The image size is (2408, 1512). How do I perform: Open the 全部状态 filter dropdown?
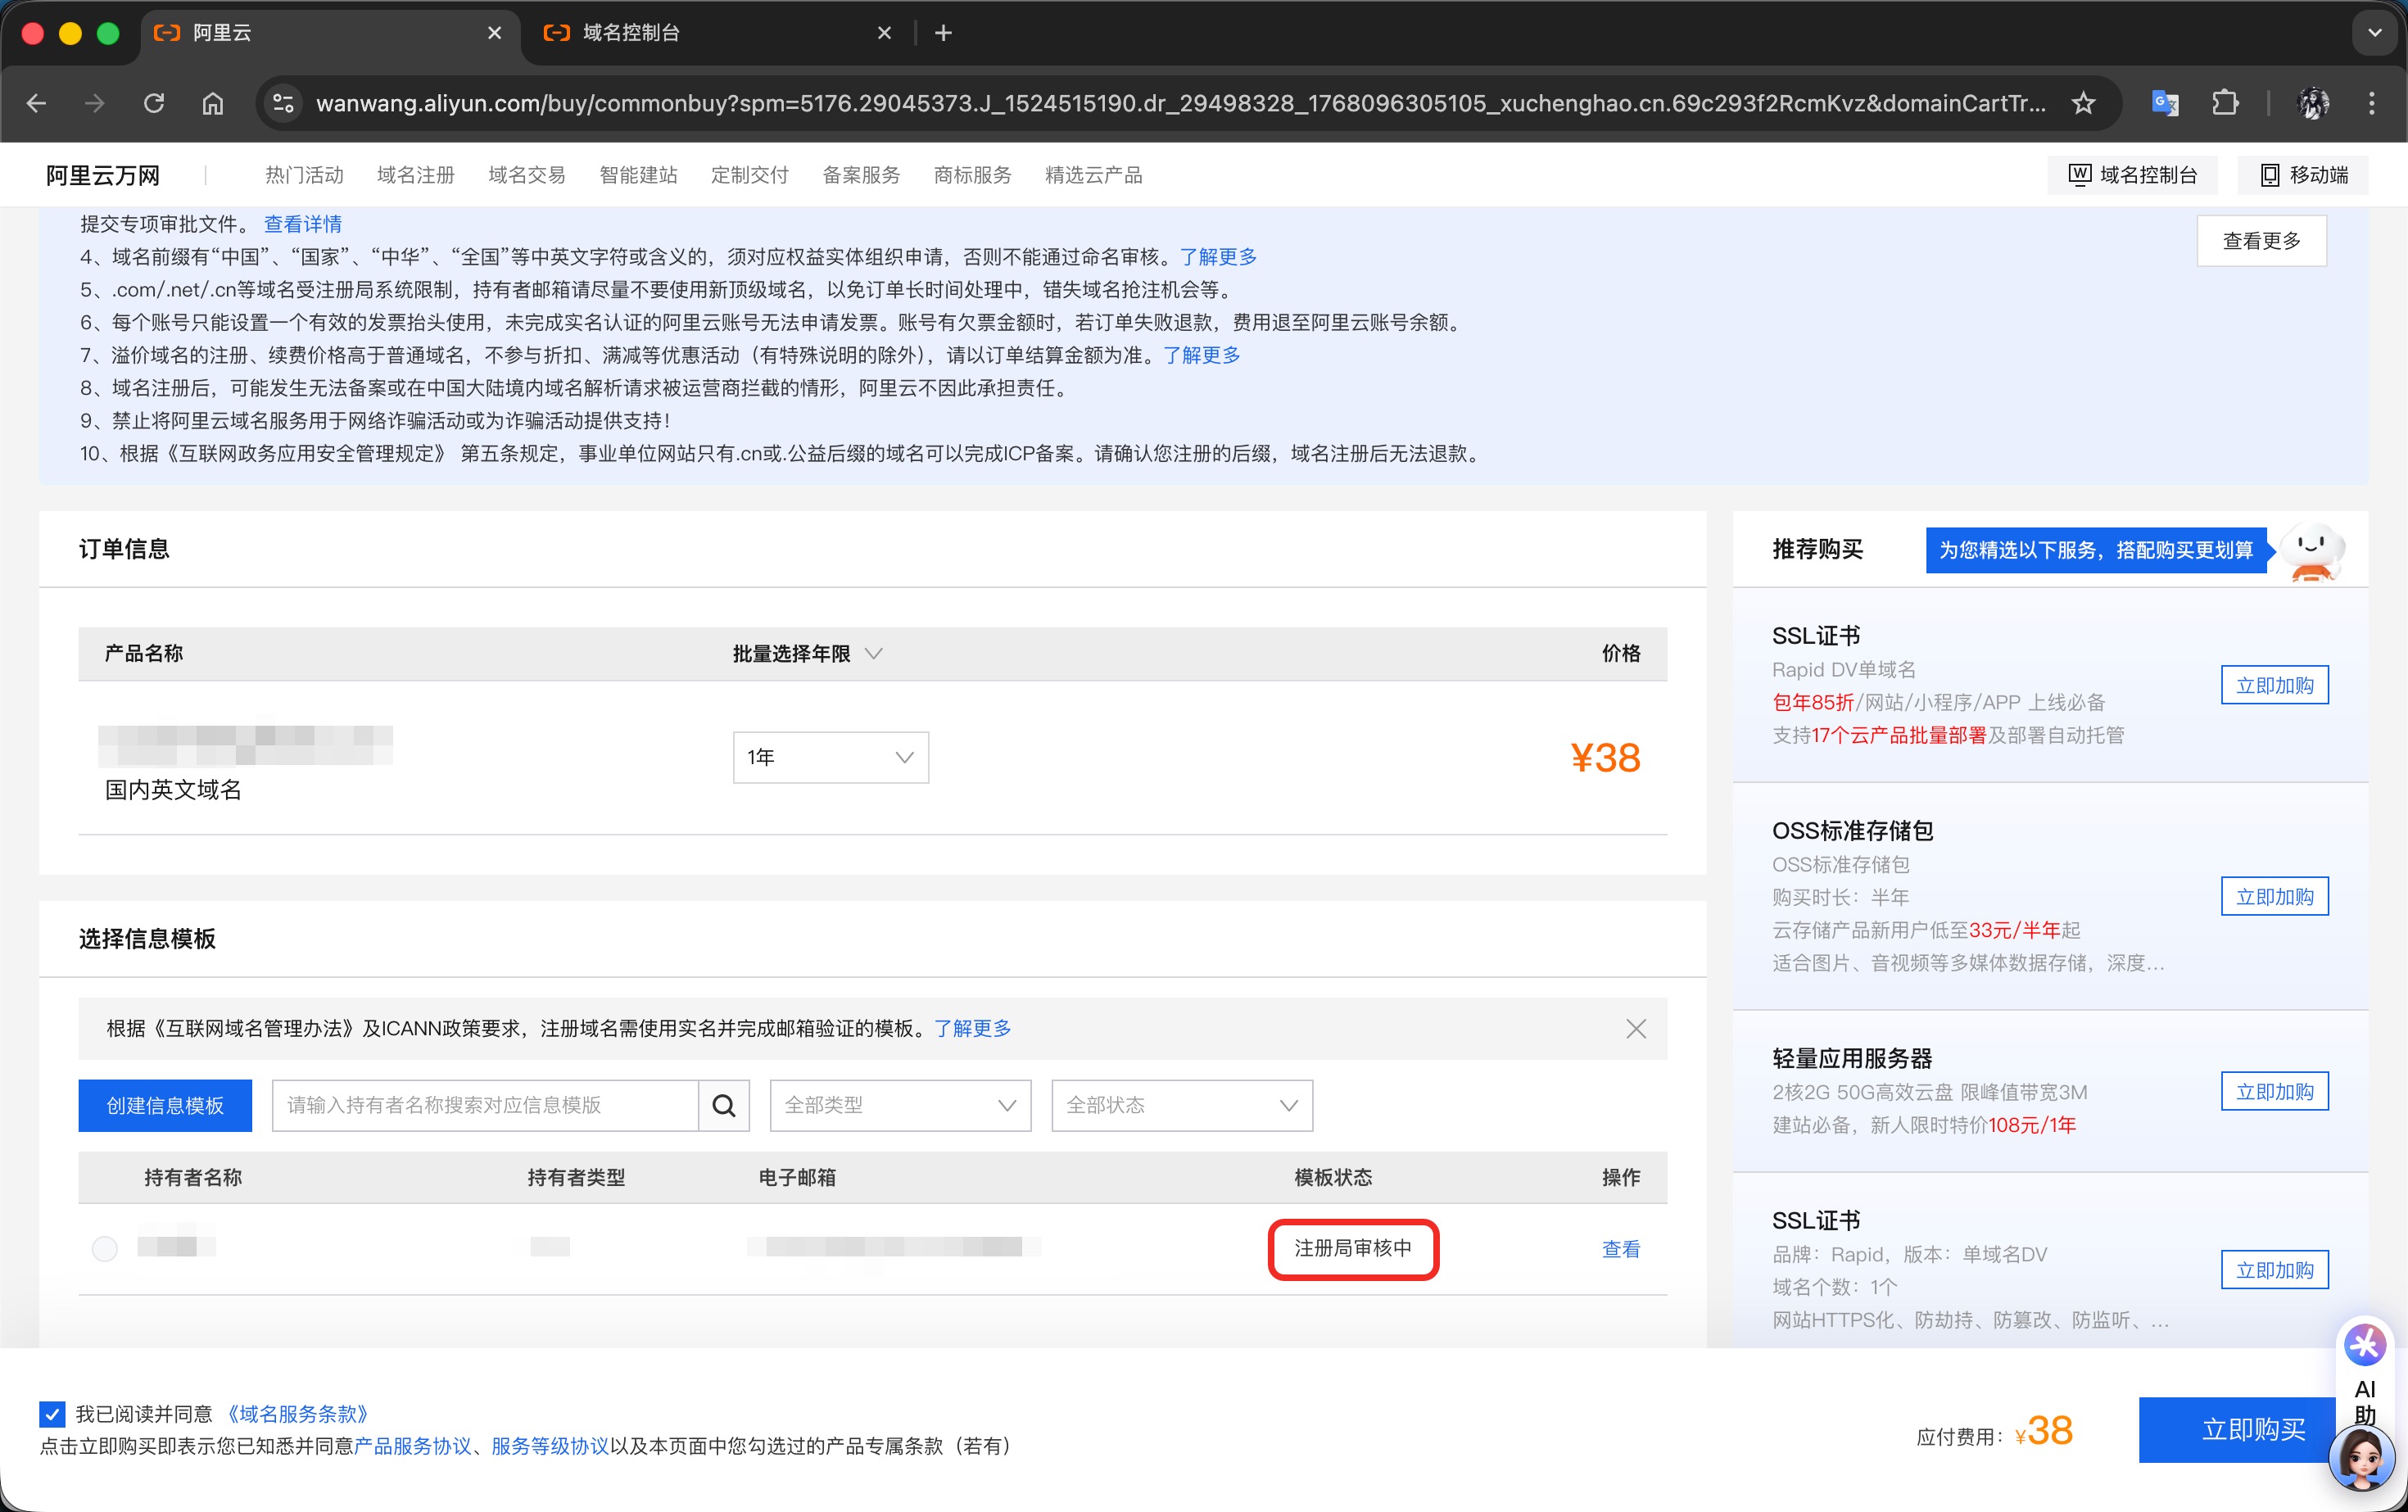click(1181, 1105)
